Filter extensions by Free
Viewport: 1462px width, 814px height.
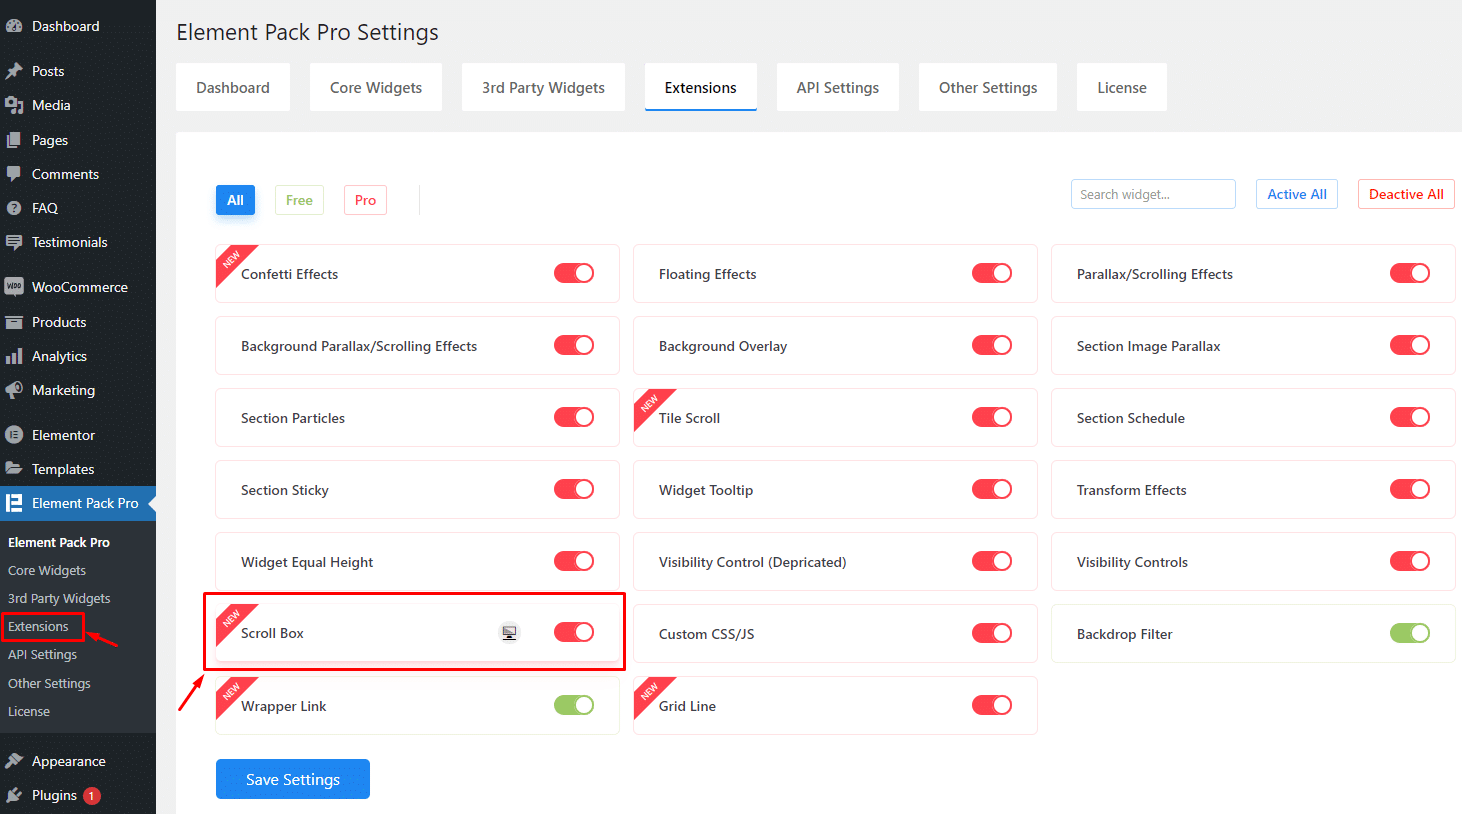(299, 200)
